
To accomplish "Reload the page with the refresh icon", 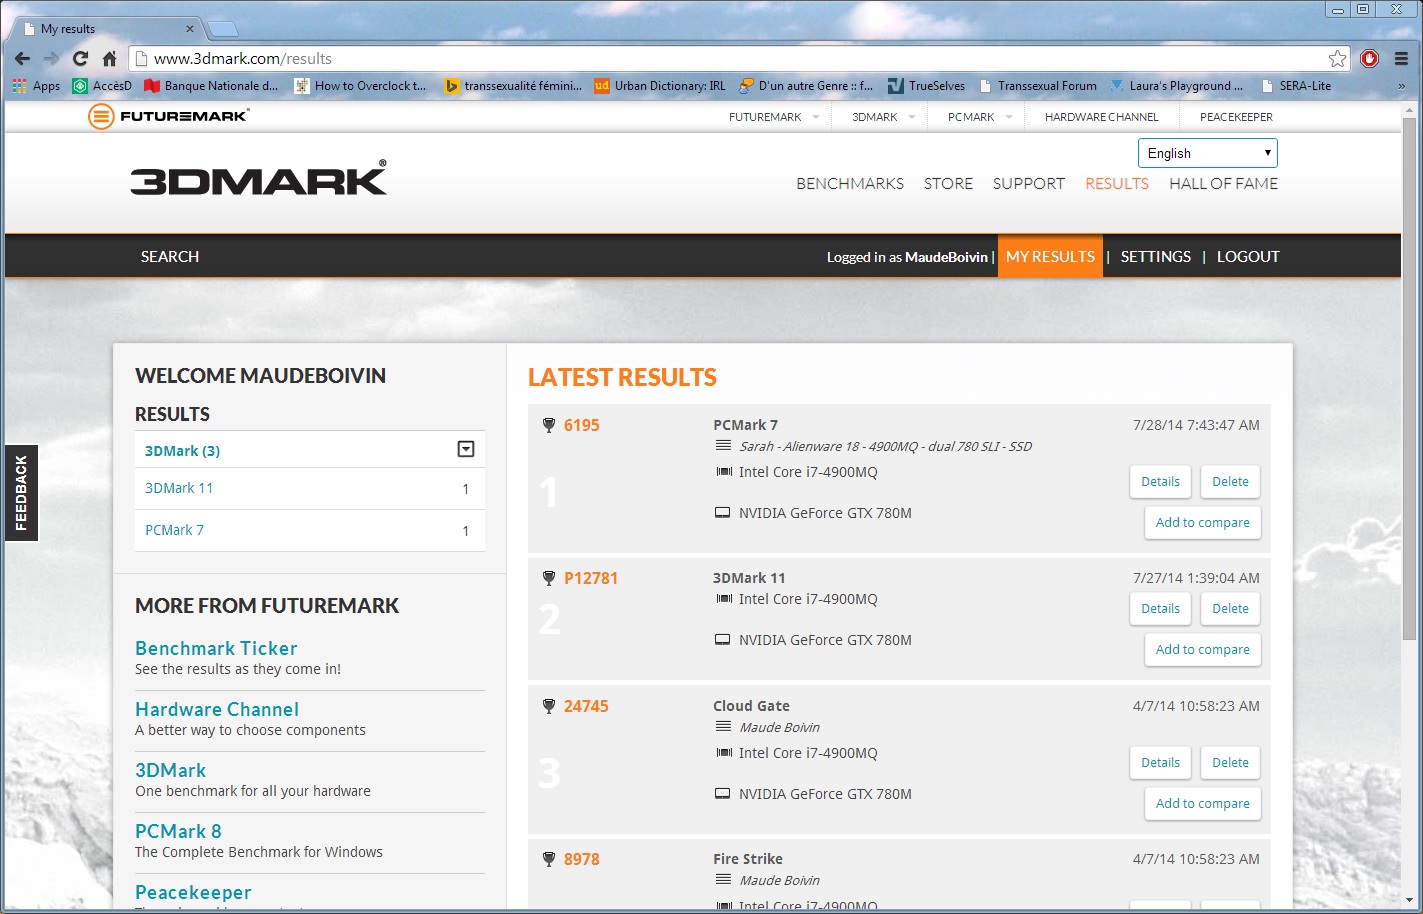I will point(81,58).
